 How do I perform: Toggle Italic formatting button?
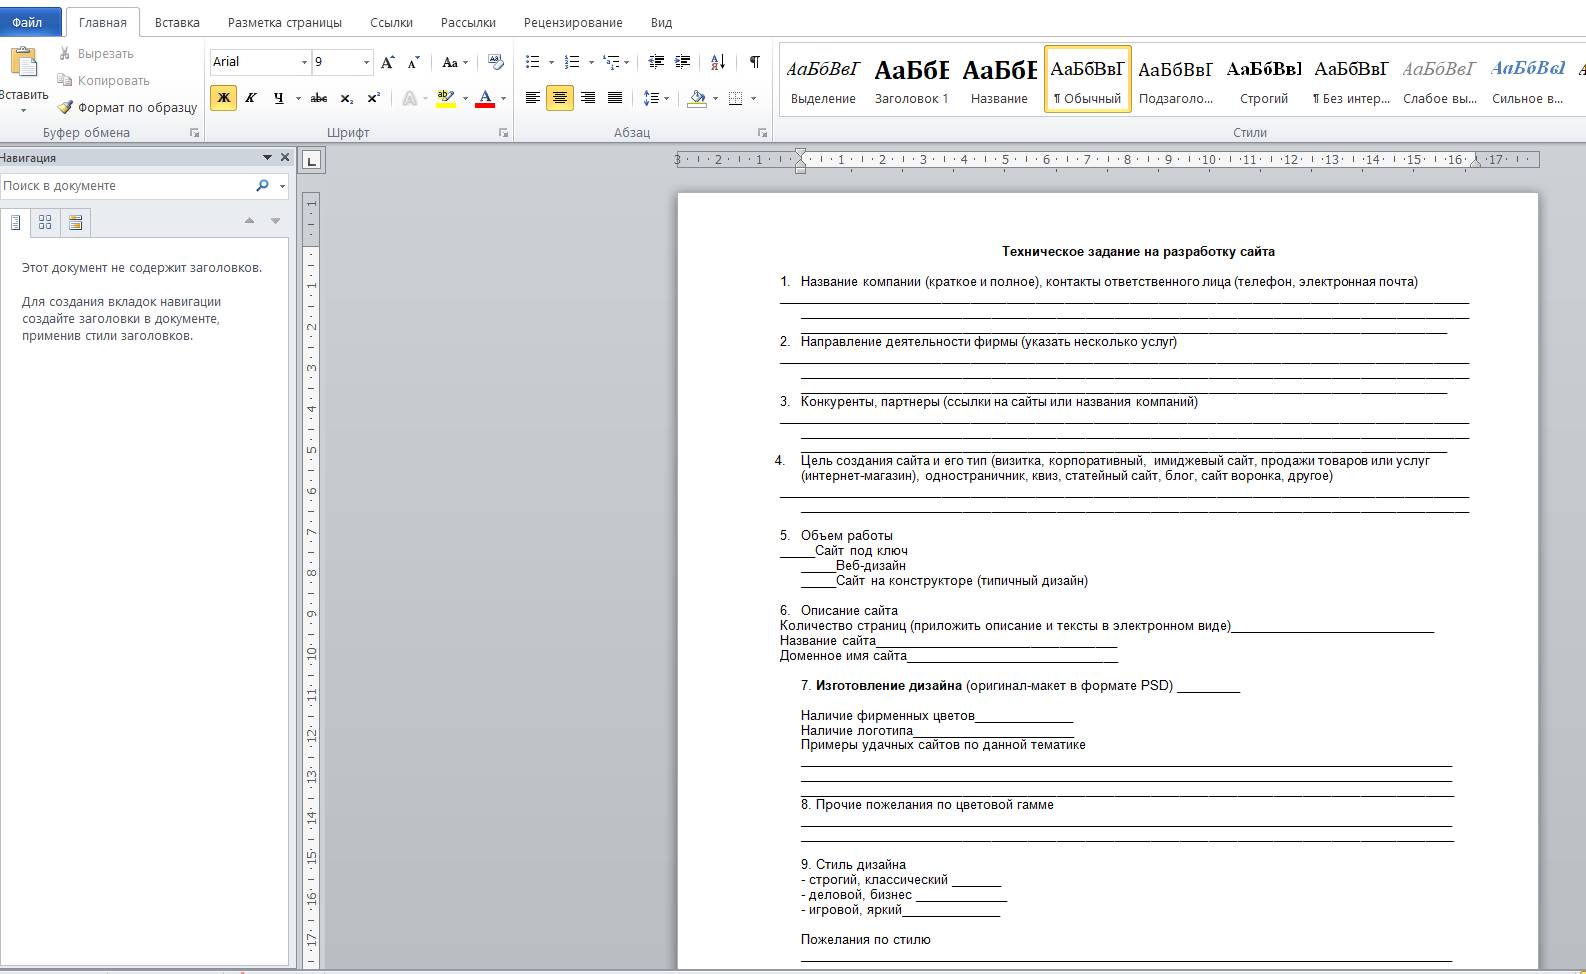coord(250,98)
